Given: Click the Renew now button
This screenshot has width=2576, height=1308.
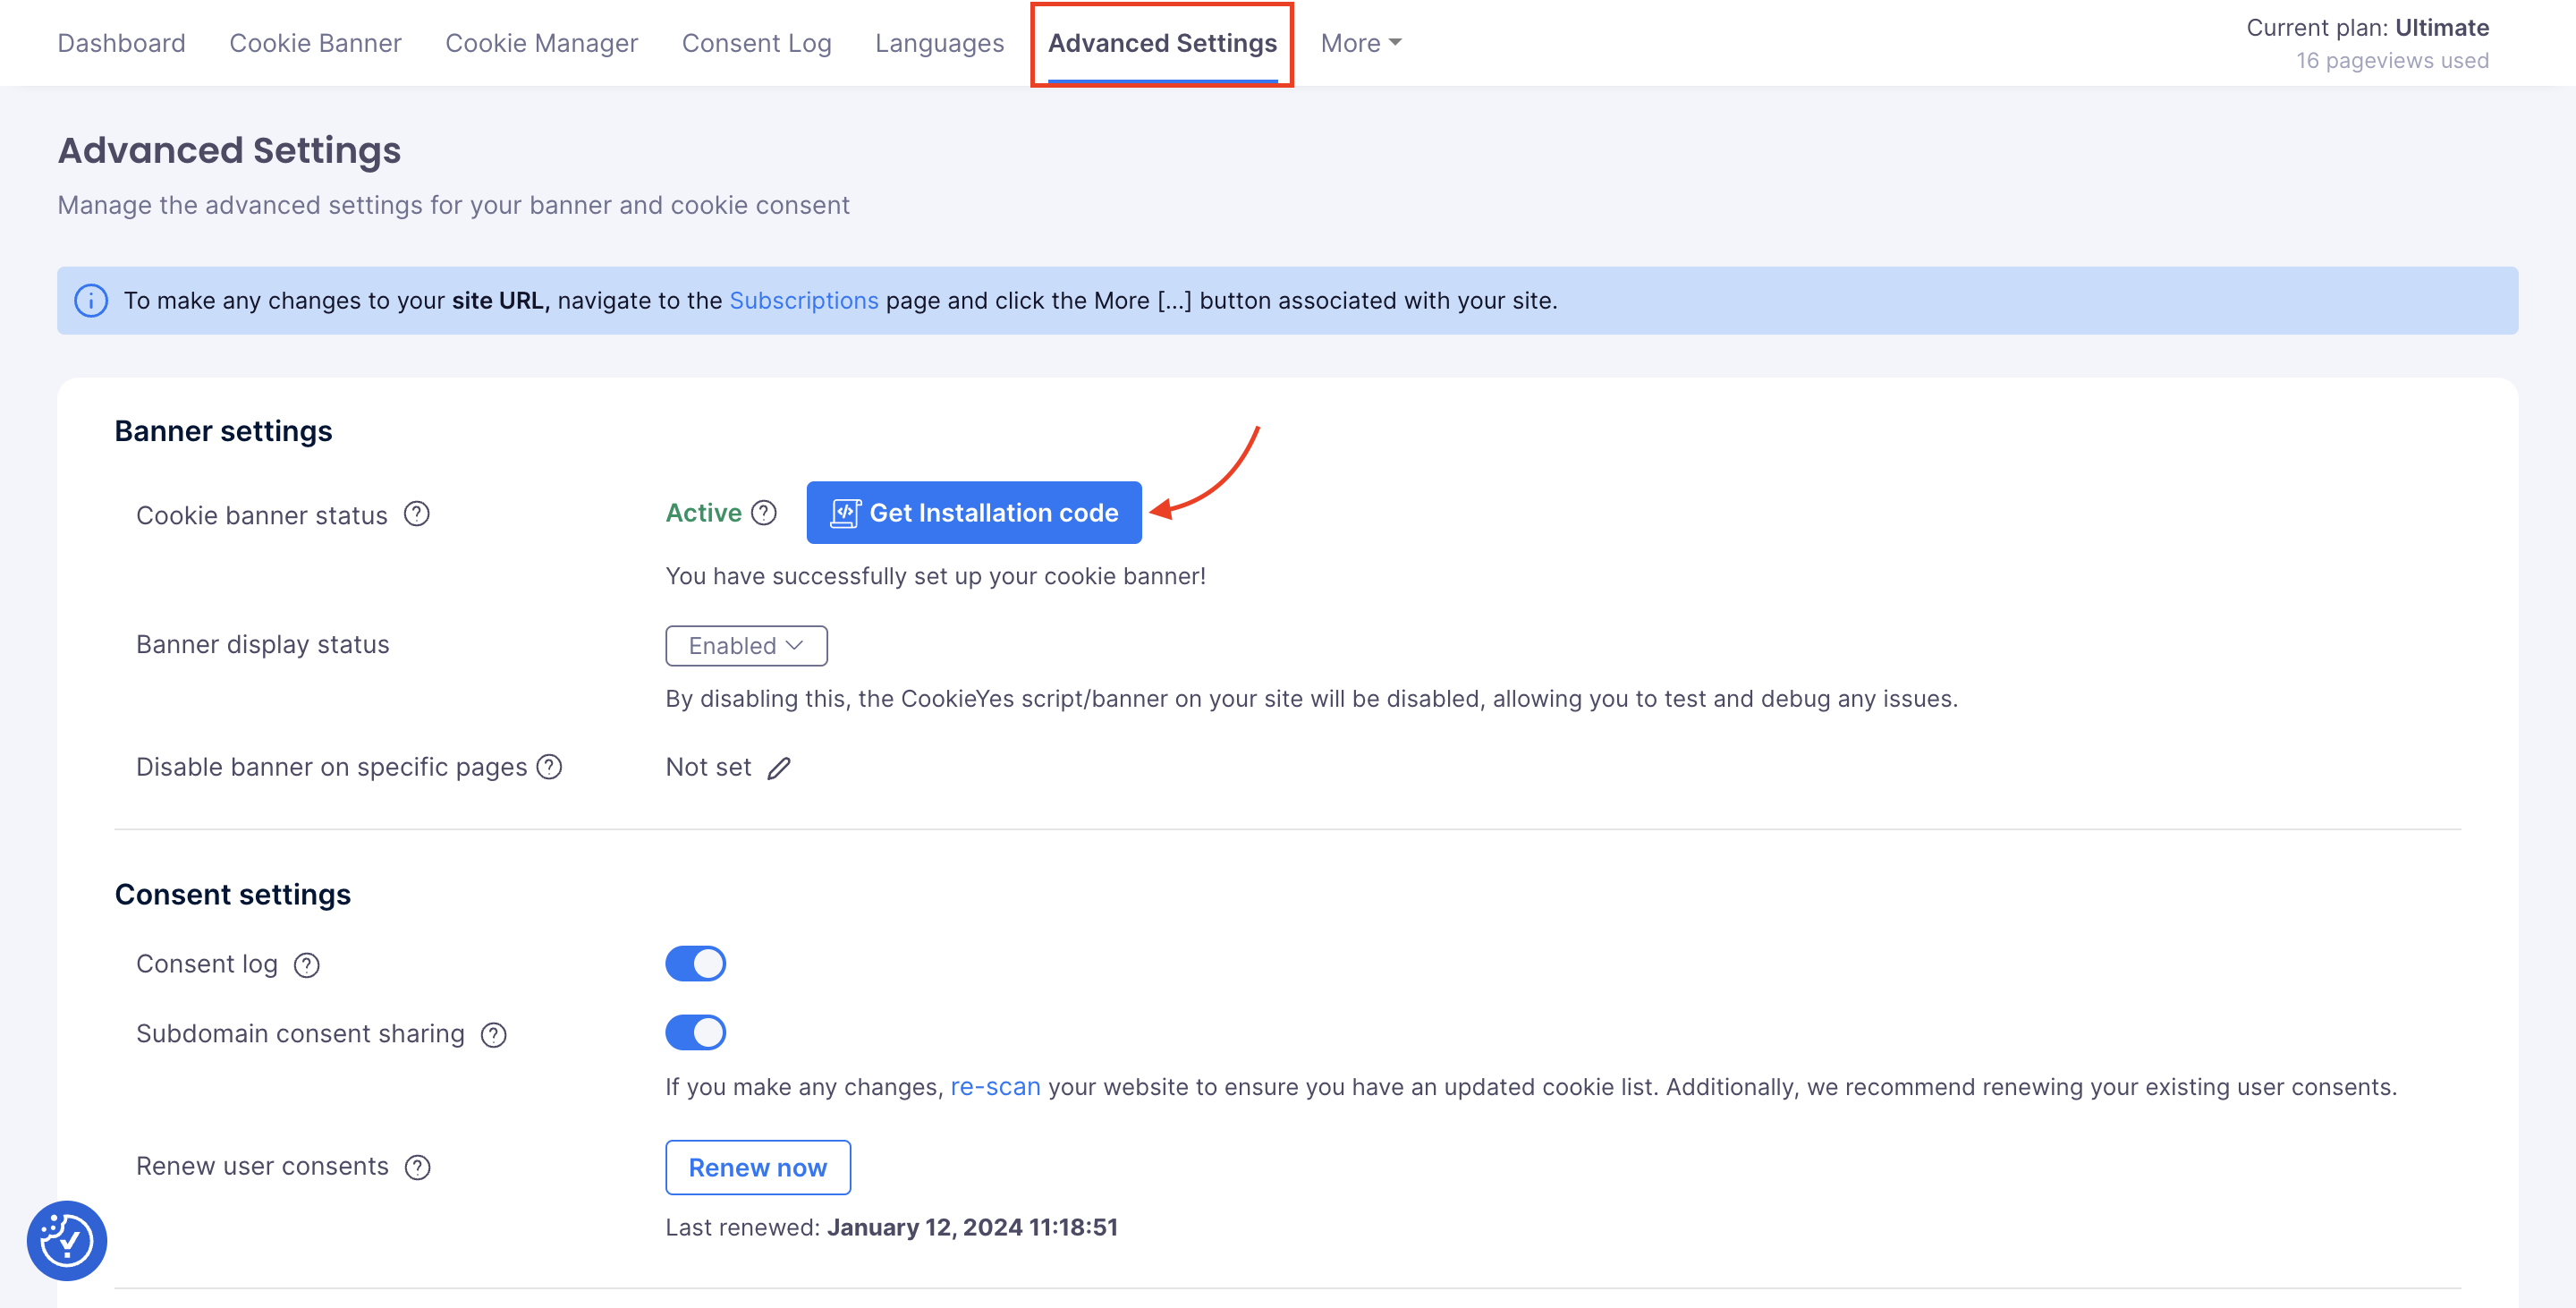Looking at the screenshot, I should pyautogui.click(x=758, y=1168).
